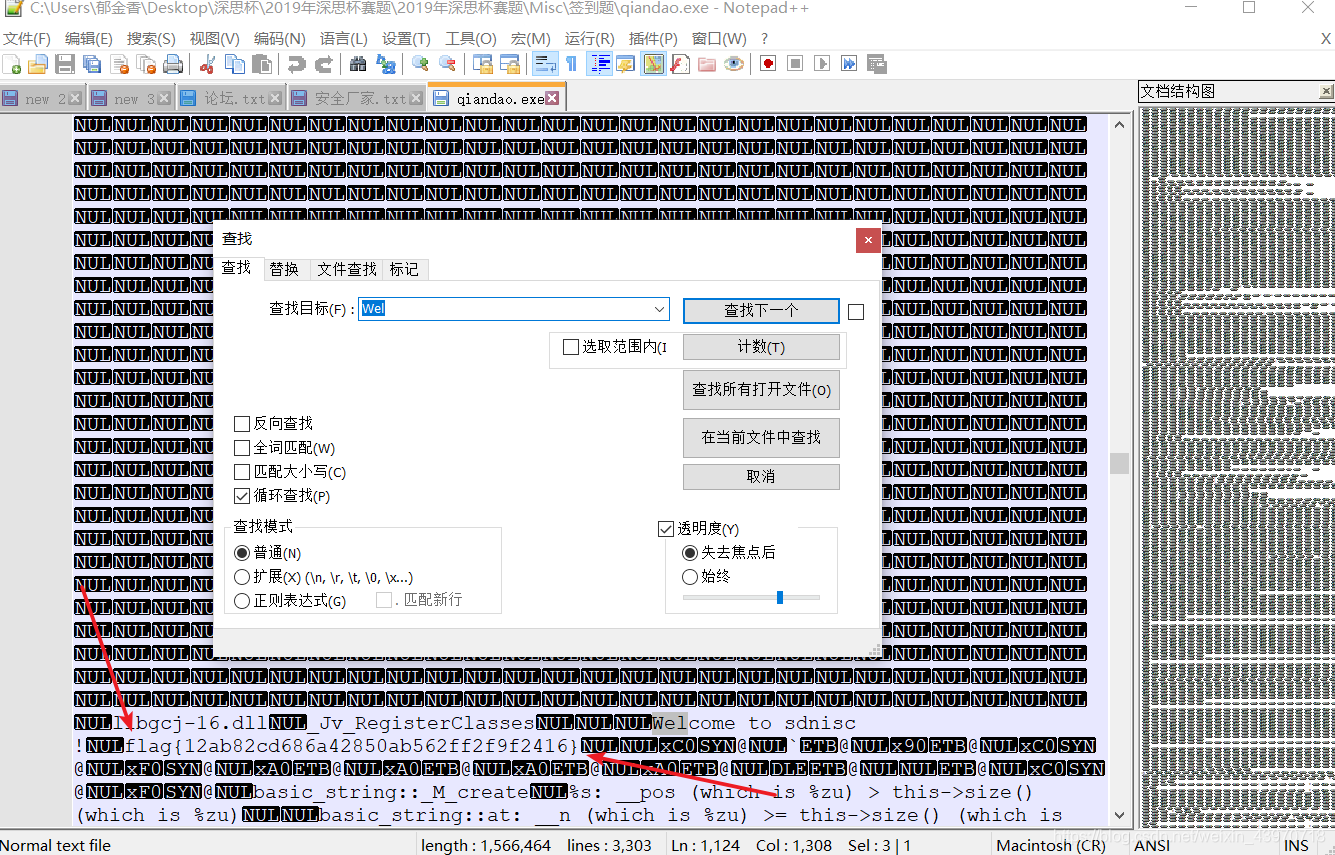Close the 文档结构图 panel
Screen dimensions: 1335x855
point(1326,91)
